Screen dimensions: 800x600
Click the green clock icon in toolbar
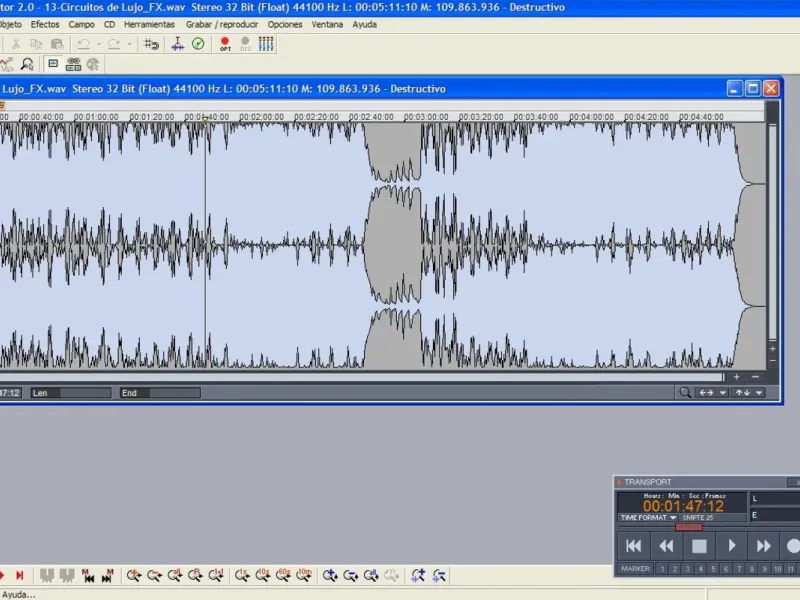pyautogui.click(x=198, y=44)
